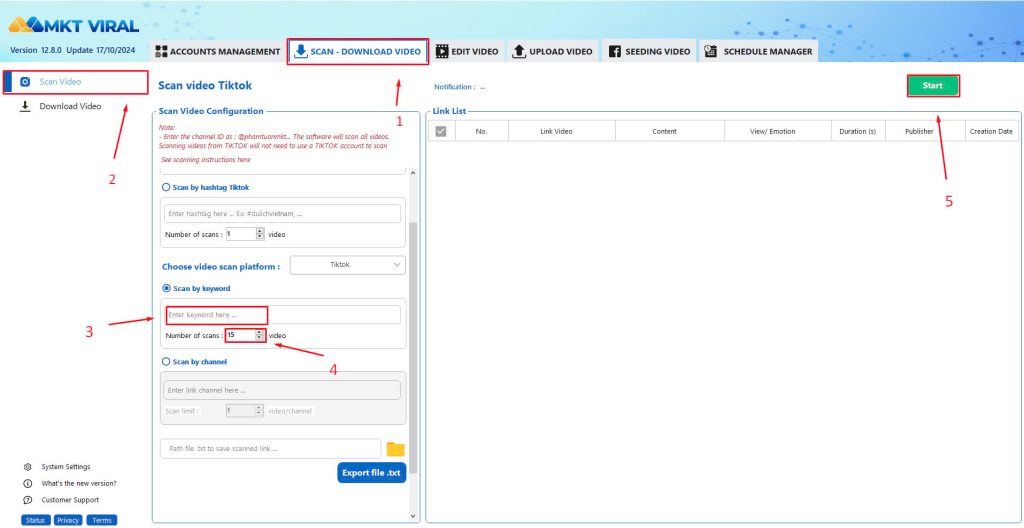Click the Customer Support chat icon
The height and width of the screenshot is (528, 1024).
click(x=27, y=501)
